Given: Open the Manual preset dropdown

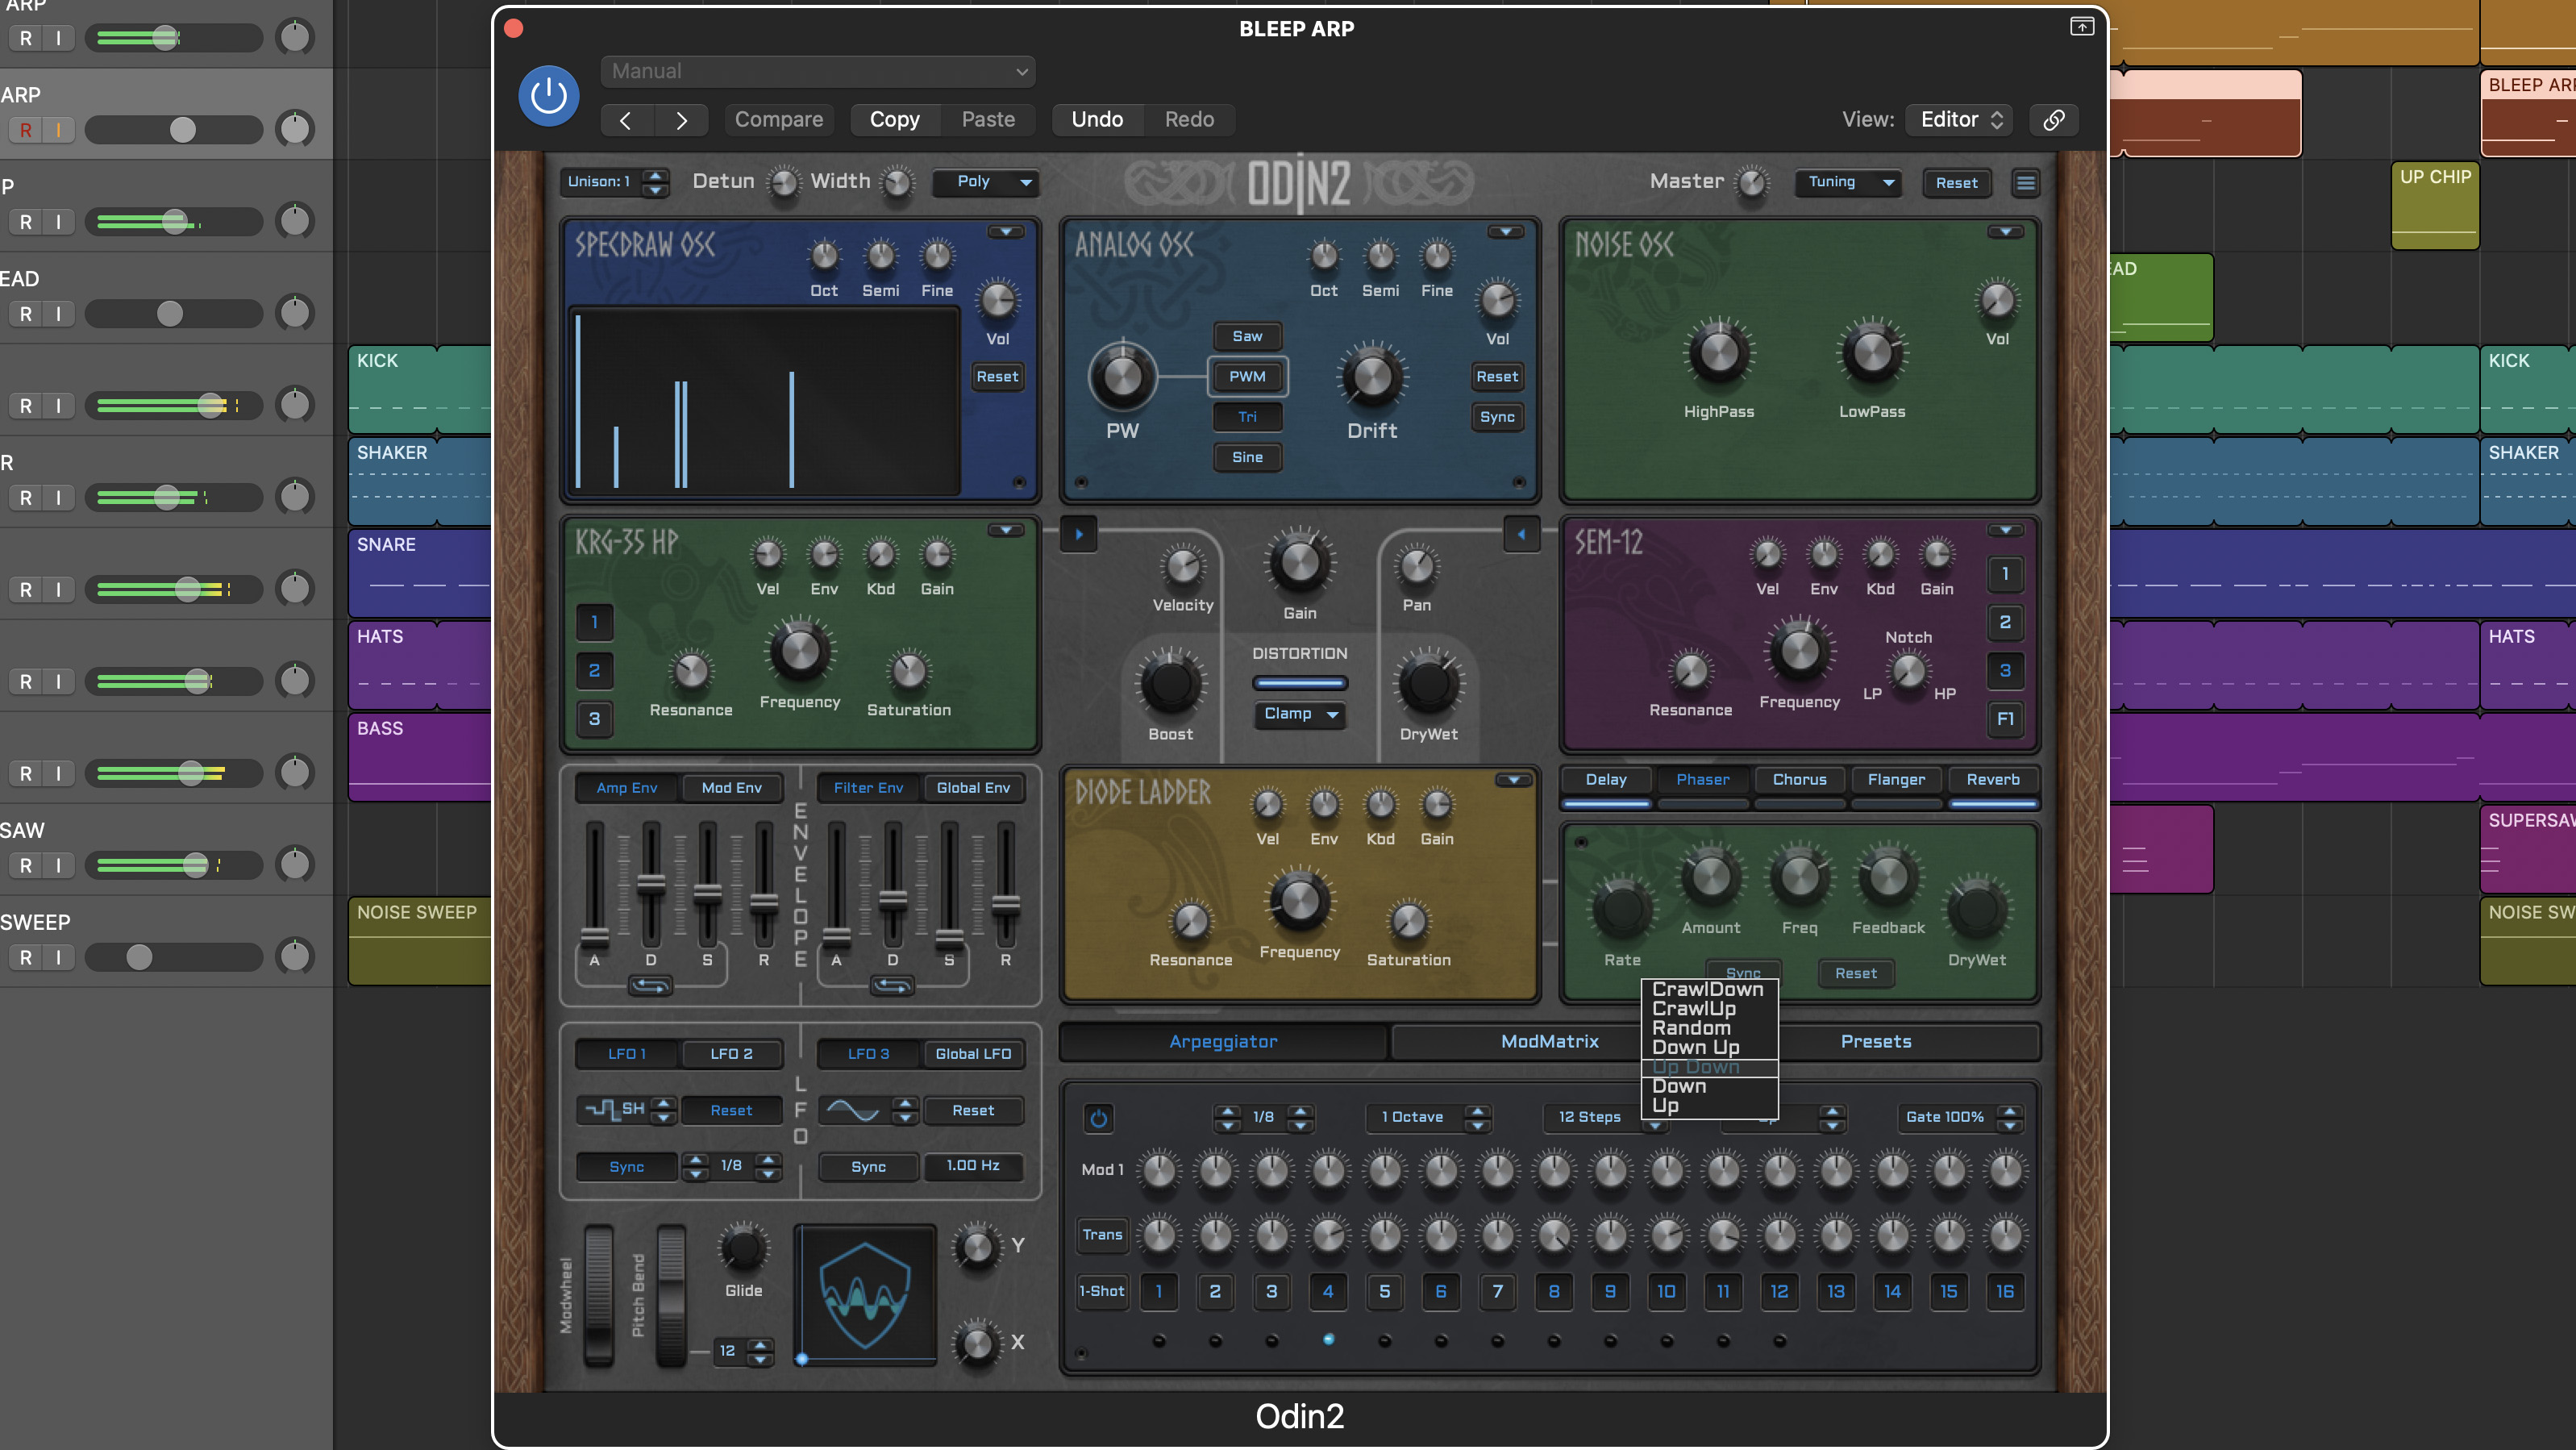Looking at the screenshot, I should click(x=817, y=71).
